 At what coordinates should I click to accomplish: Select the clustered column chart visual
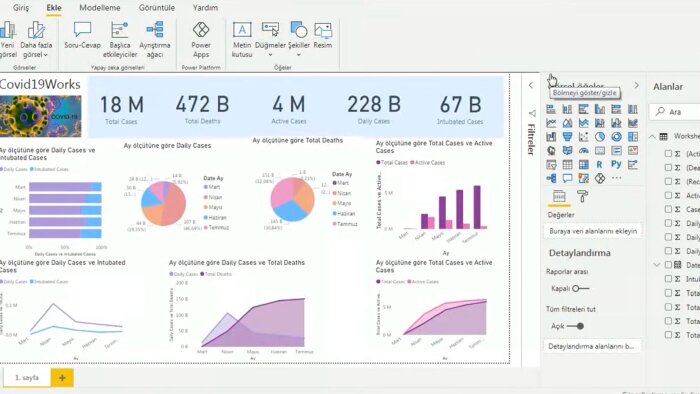(600, 109)
